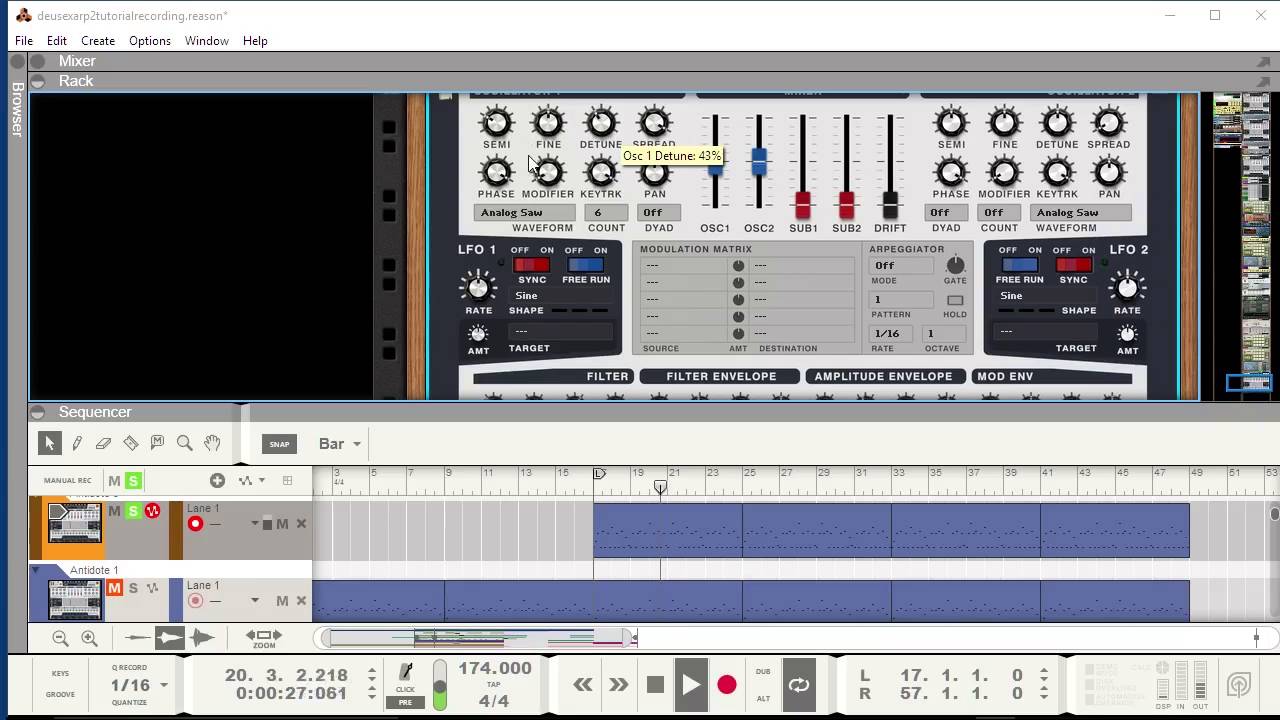Choose the medium waveform zoom icon
1280x720 pixels.
(x=170, y=638)
